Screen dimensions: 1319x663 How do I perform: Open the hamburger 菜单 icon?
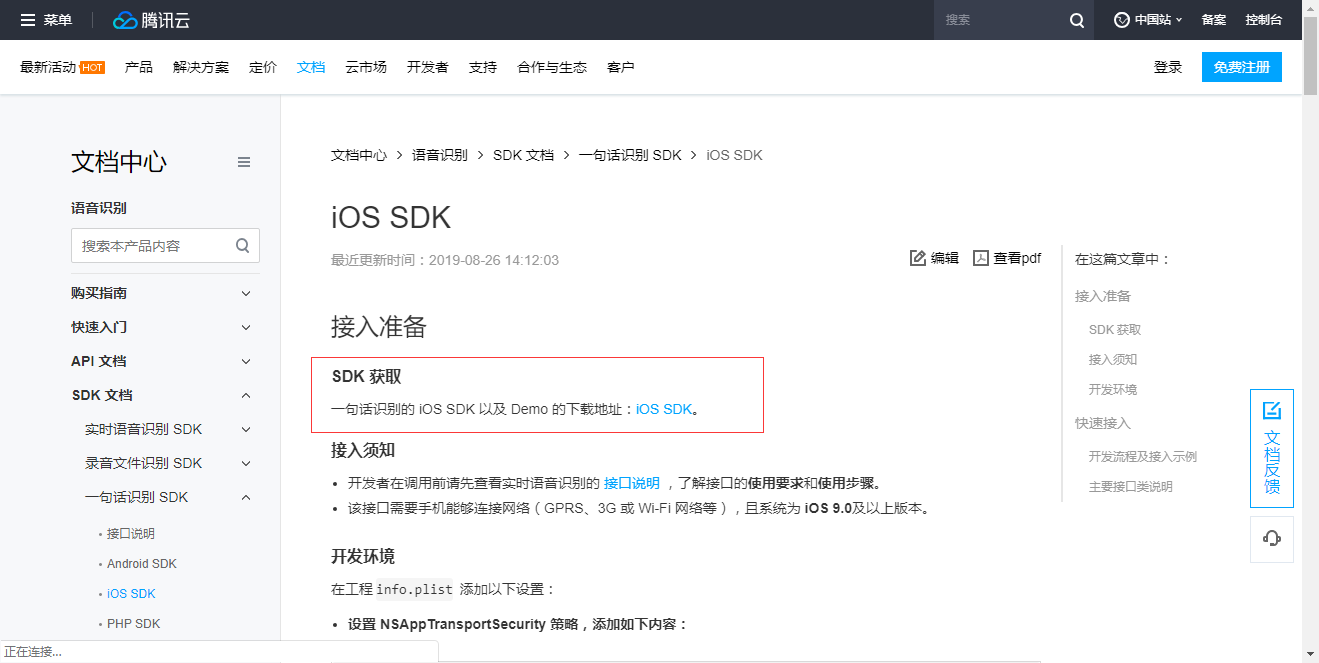28,20
